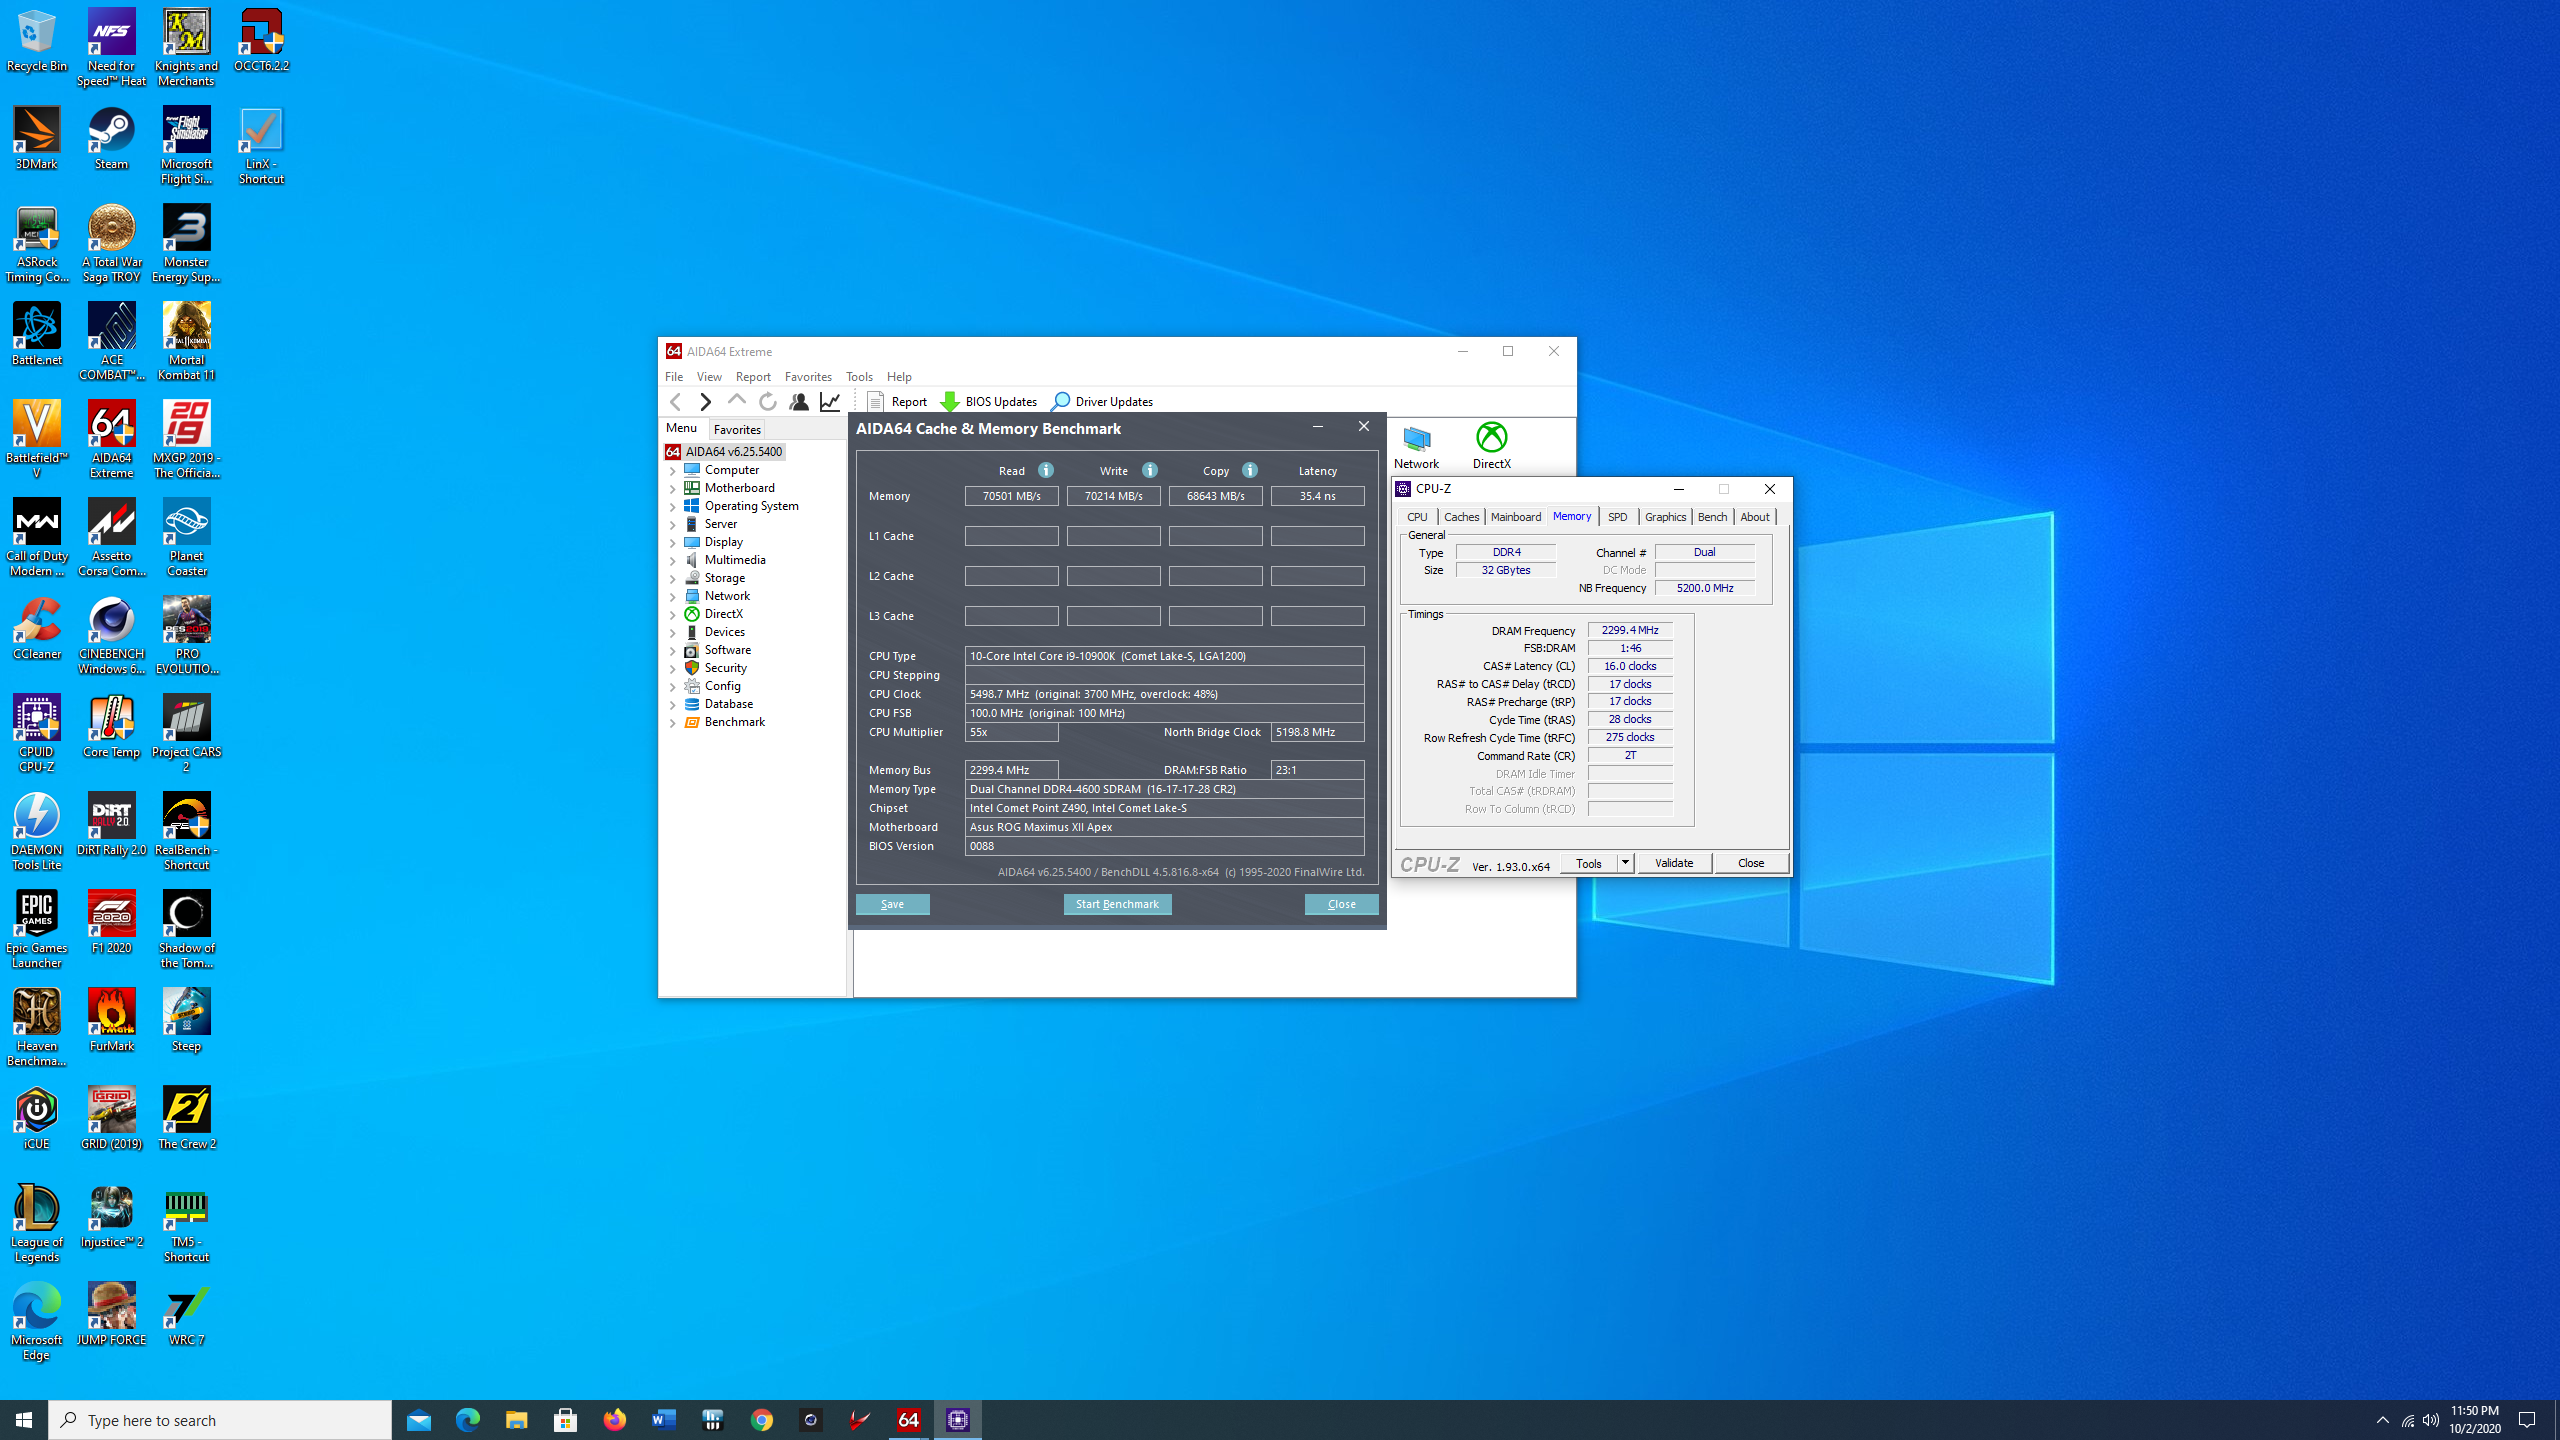The image size is (2560, 1440).
Task: Click the AIDA64 up-level arrow icon
Action: click(737, 401)
